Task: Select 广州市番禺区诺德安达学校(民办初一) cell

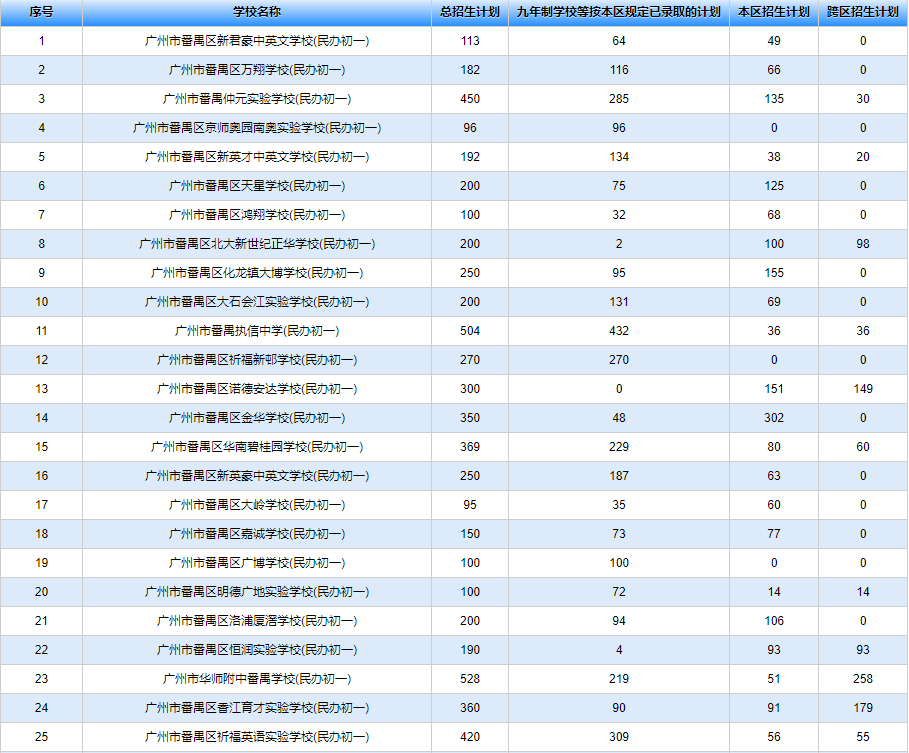Action: pos(257,389)
